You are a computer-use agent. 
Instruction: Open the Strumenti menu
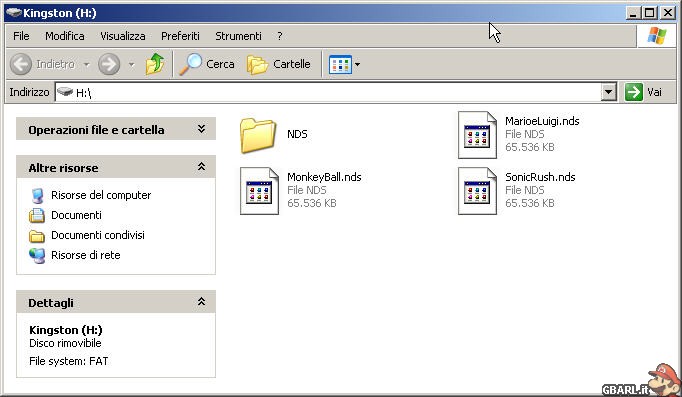pos(238,36)
